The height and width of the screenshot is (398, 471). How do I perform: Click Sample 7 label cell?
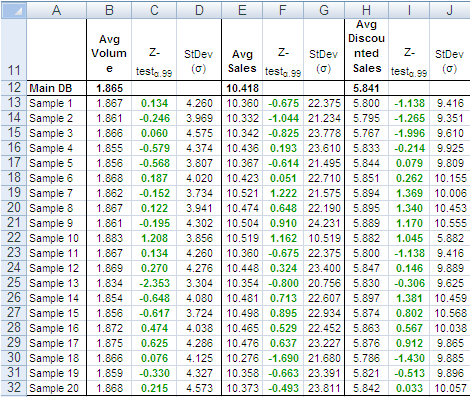(x=56, y=193)
